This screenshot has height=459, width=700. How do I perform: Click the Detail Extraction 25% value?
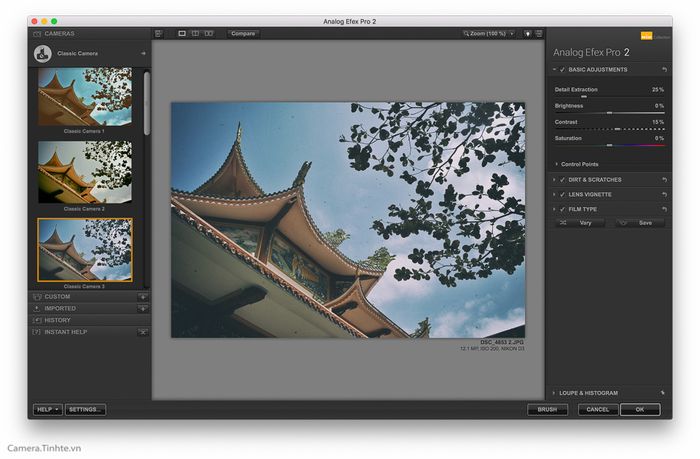[x=658, y=90]
